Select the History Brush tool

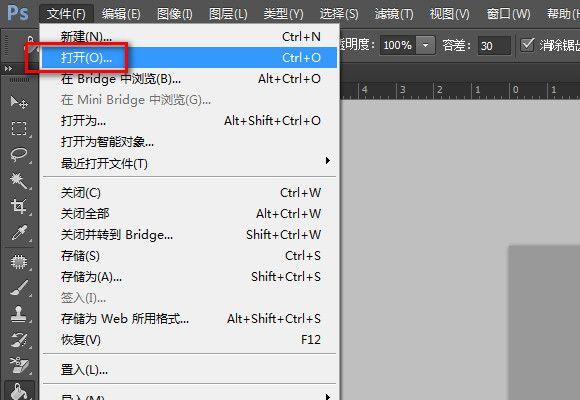tap(19, 340)
